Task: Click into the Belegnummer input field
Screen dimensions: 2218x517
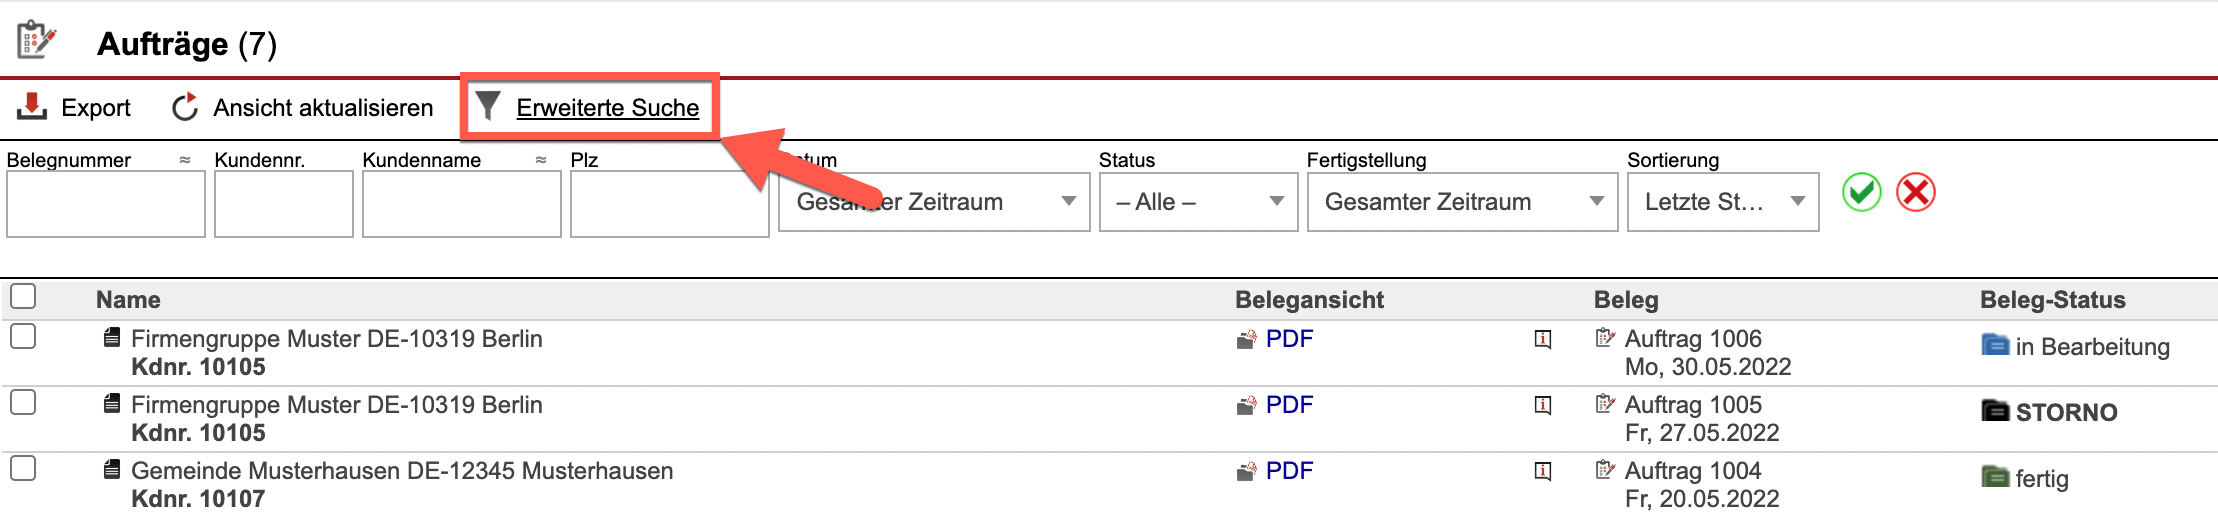Action: click(106, 204)
